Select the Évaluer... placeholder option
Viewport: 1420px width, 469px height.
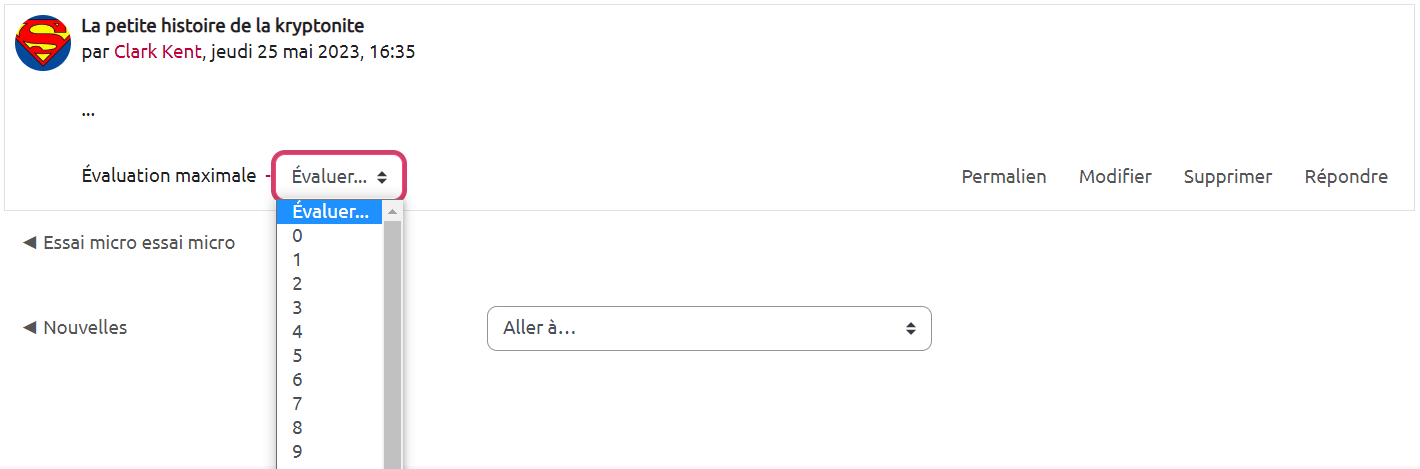[330, 212]
